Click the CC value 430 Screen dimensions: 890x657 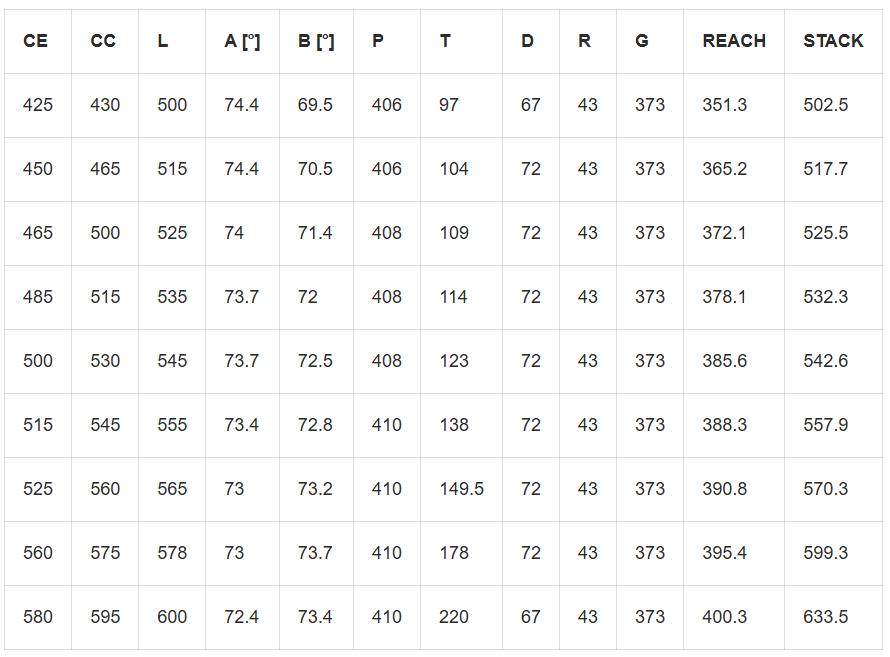(x=105, y=105)
